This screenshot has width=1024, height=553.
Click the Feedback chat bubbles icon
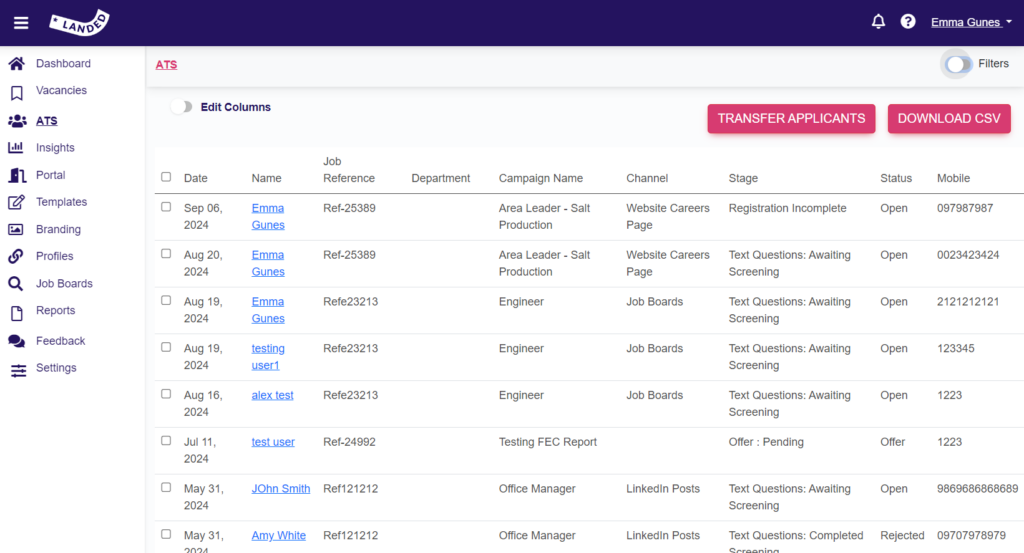[16, 341]
